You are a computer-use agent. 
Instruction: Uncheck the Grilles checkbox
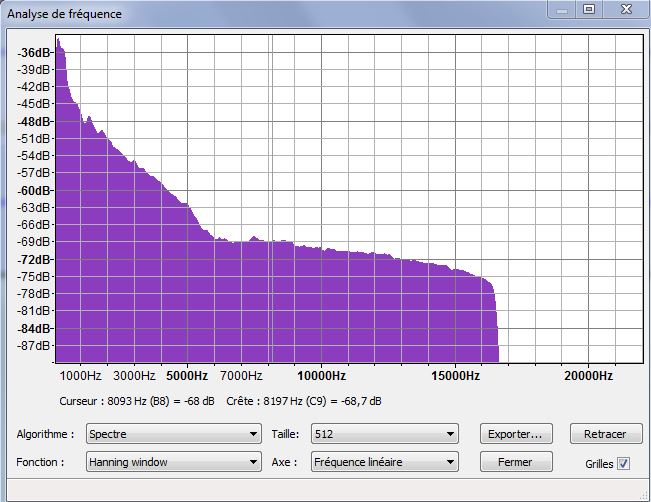pyautogui.click(x=624, y=463)
